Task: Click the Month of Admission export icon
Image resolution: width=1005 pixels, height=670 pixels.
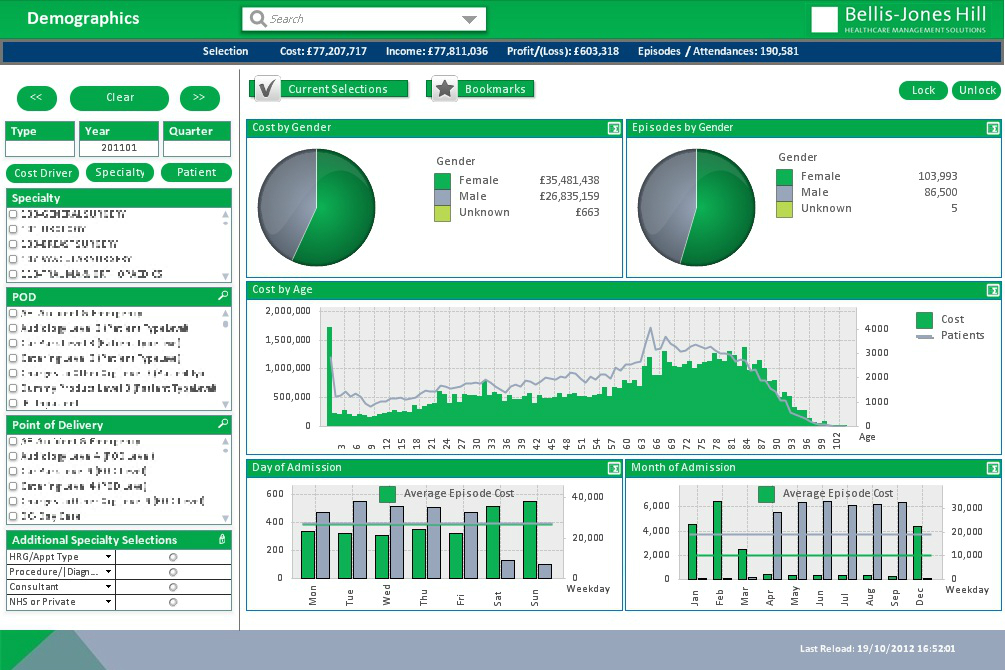Action: pos(992,468)
